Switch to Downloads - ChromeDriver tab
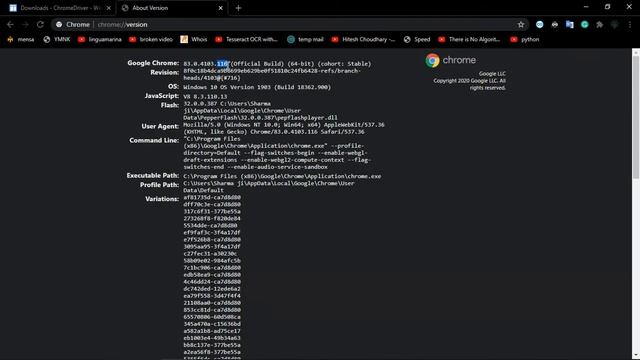640x360 pixels. (x=60, y=8)
